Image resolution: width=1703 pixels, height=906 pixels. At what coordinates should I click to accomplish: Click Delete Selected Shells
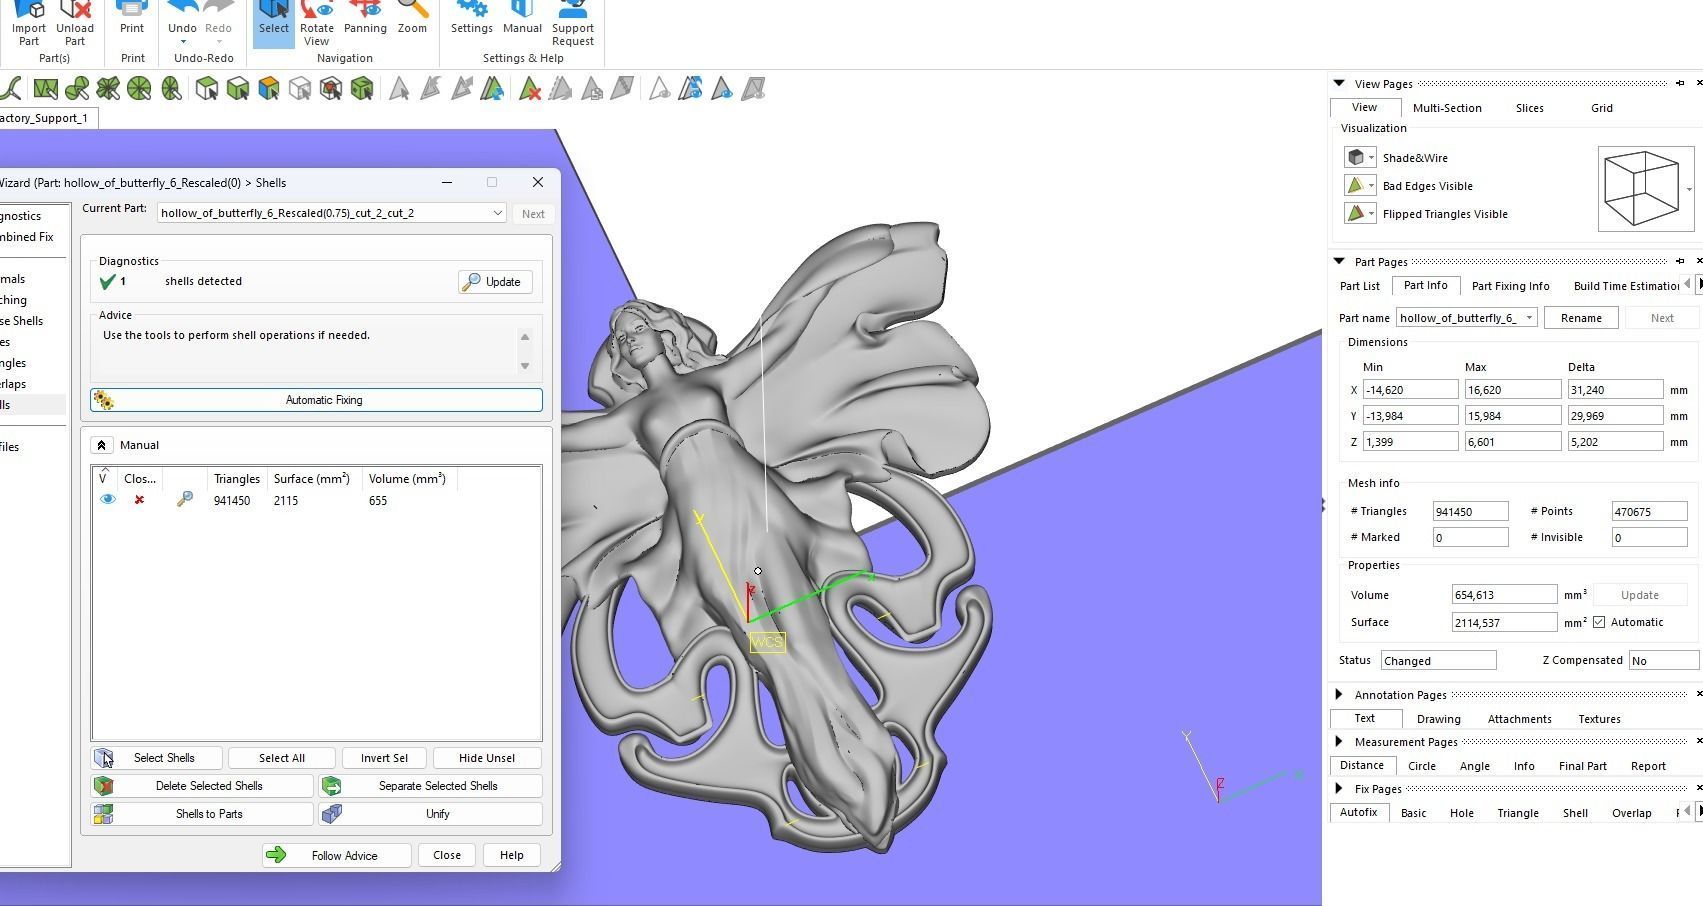pos(203,786)
